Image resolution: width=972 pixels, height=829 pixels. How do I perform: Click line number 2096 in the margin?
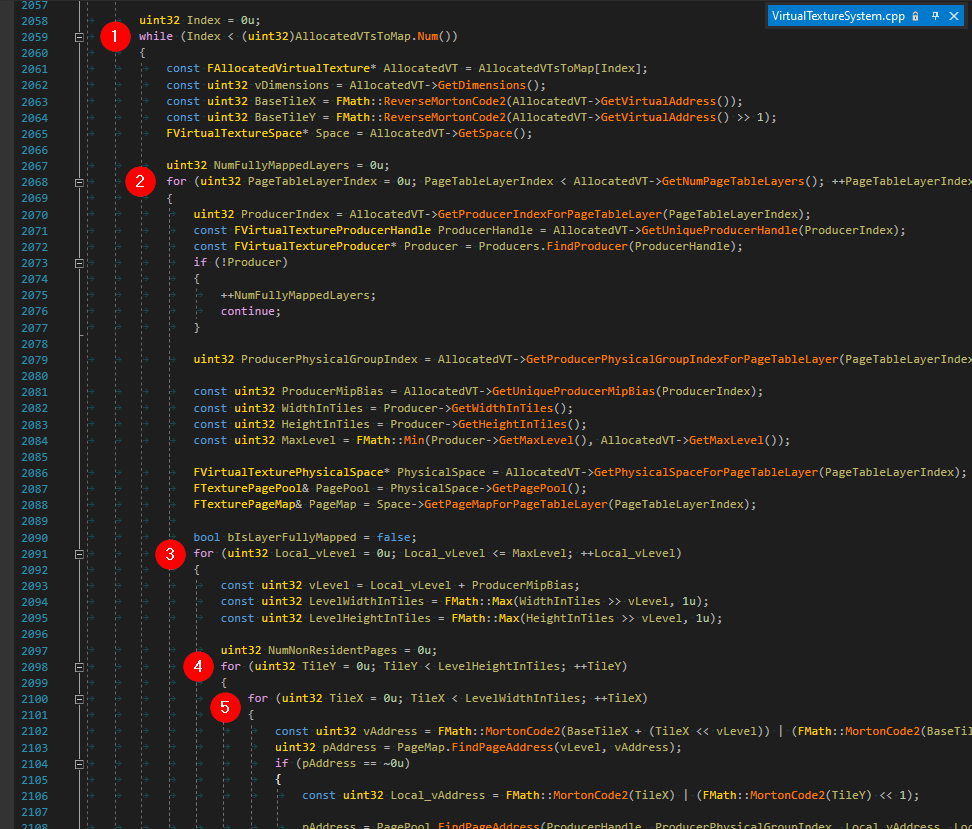(34, 634)
